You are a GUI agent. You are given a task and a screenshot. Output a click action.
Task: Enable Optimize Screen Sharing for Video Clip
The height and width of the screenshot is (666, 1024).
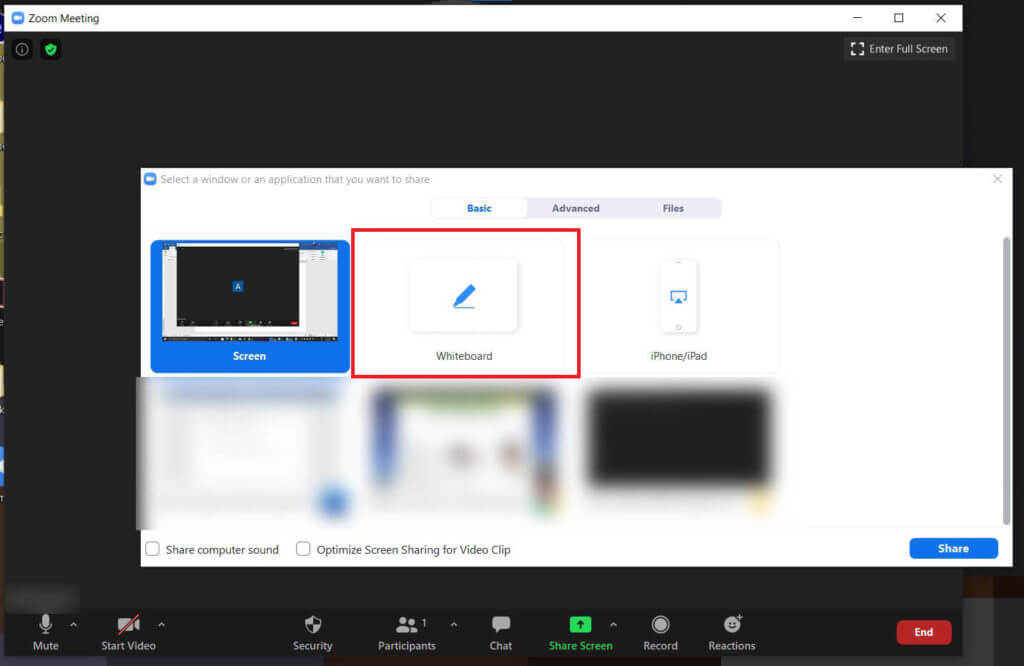303,549
